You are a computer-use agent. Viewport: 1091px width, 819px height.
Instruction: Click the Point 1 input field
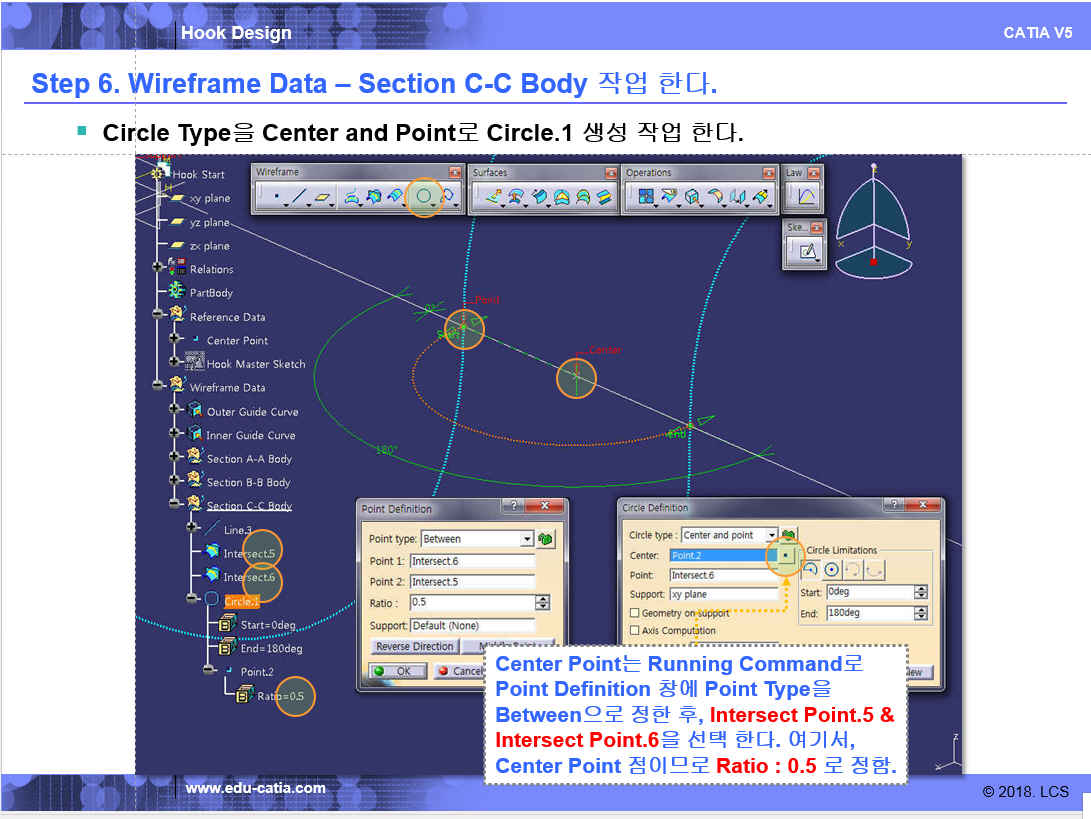(472, 561)
